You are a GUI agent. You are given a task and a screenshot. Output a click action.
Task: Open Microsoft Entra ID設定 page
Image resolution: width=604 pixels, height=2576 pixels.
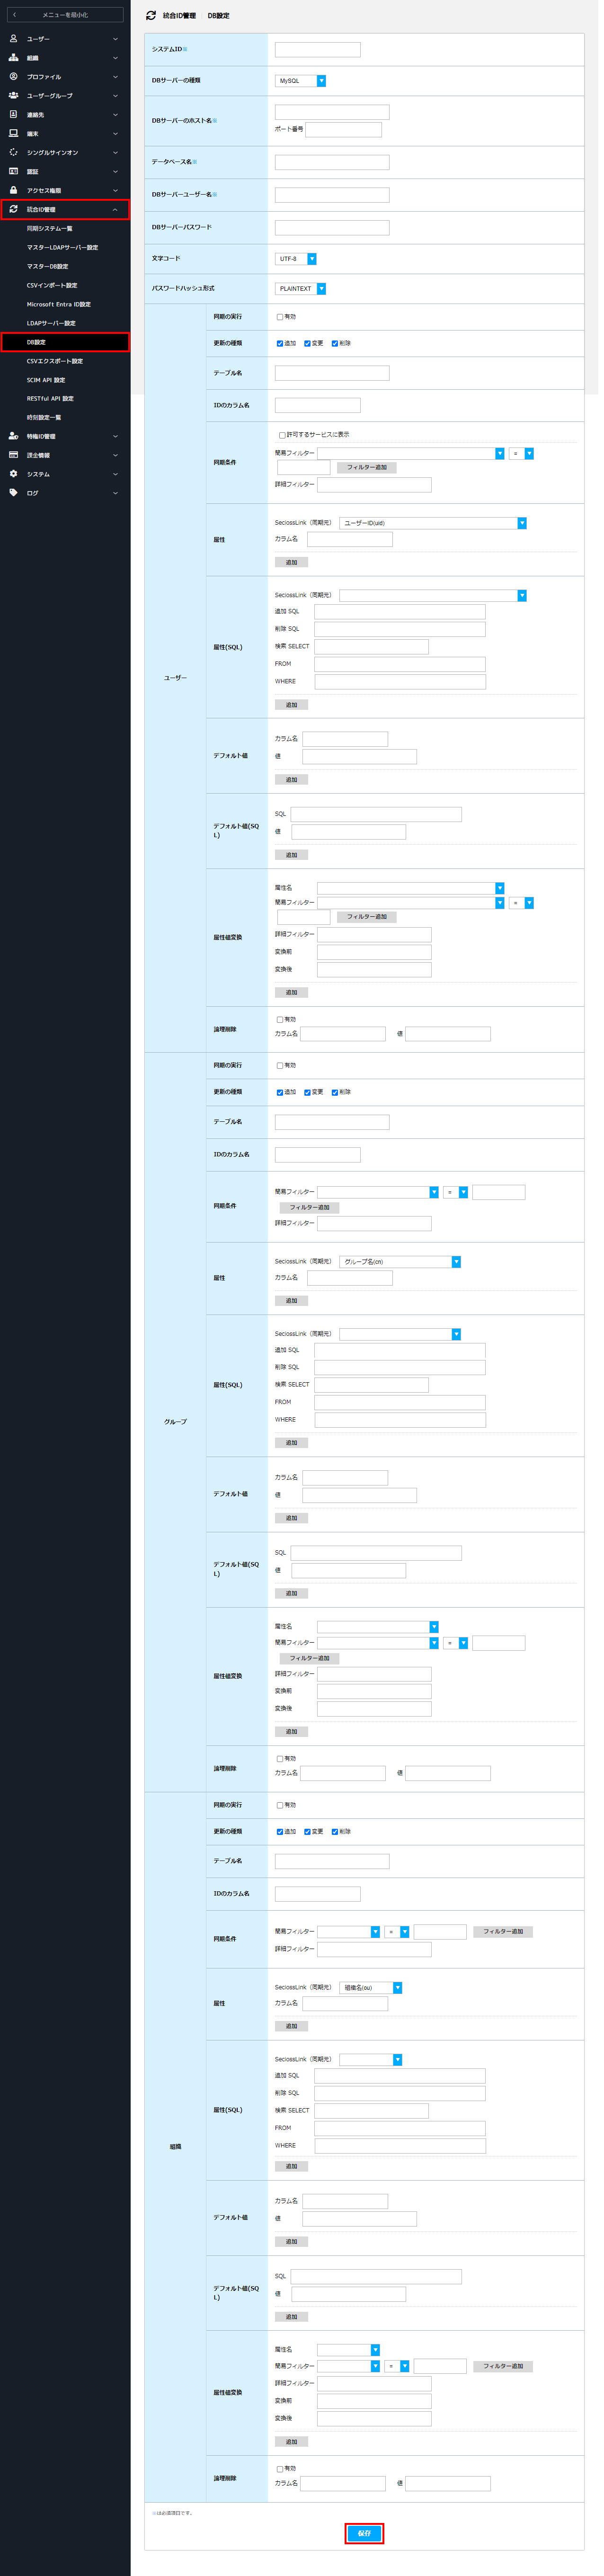point(59,305)
